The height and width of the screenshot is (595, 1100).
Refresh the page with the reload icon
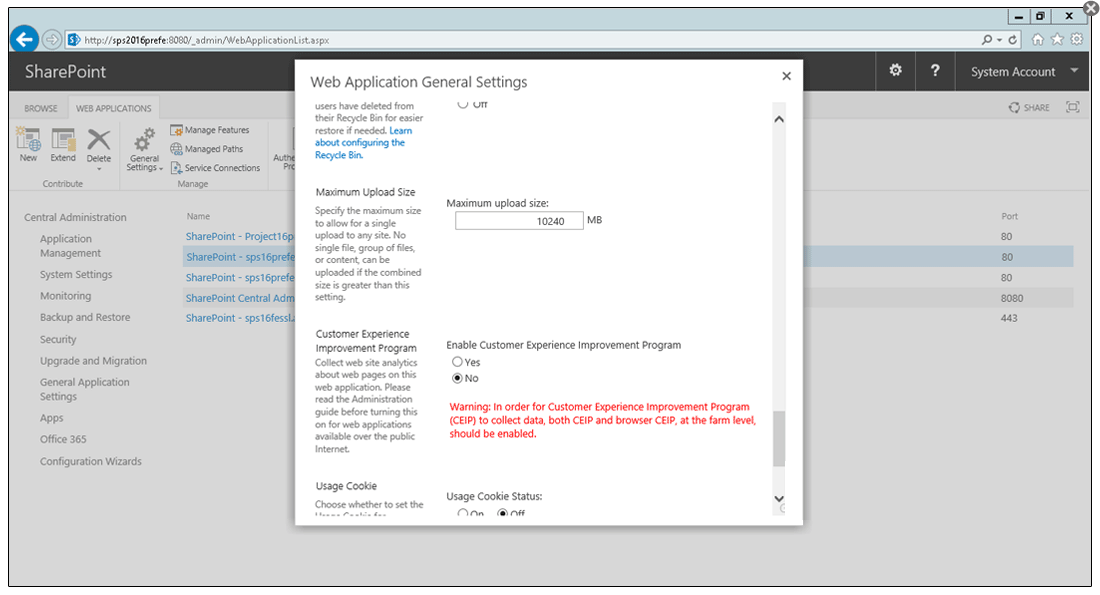[x=1013, y=40]
